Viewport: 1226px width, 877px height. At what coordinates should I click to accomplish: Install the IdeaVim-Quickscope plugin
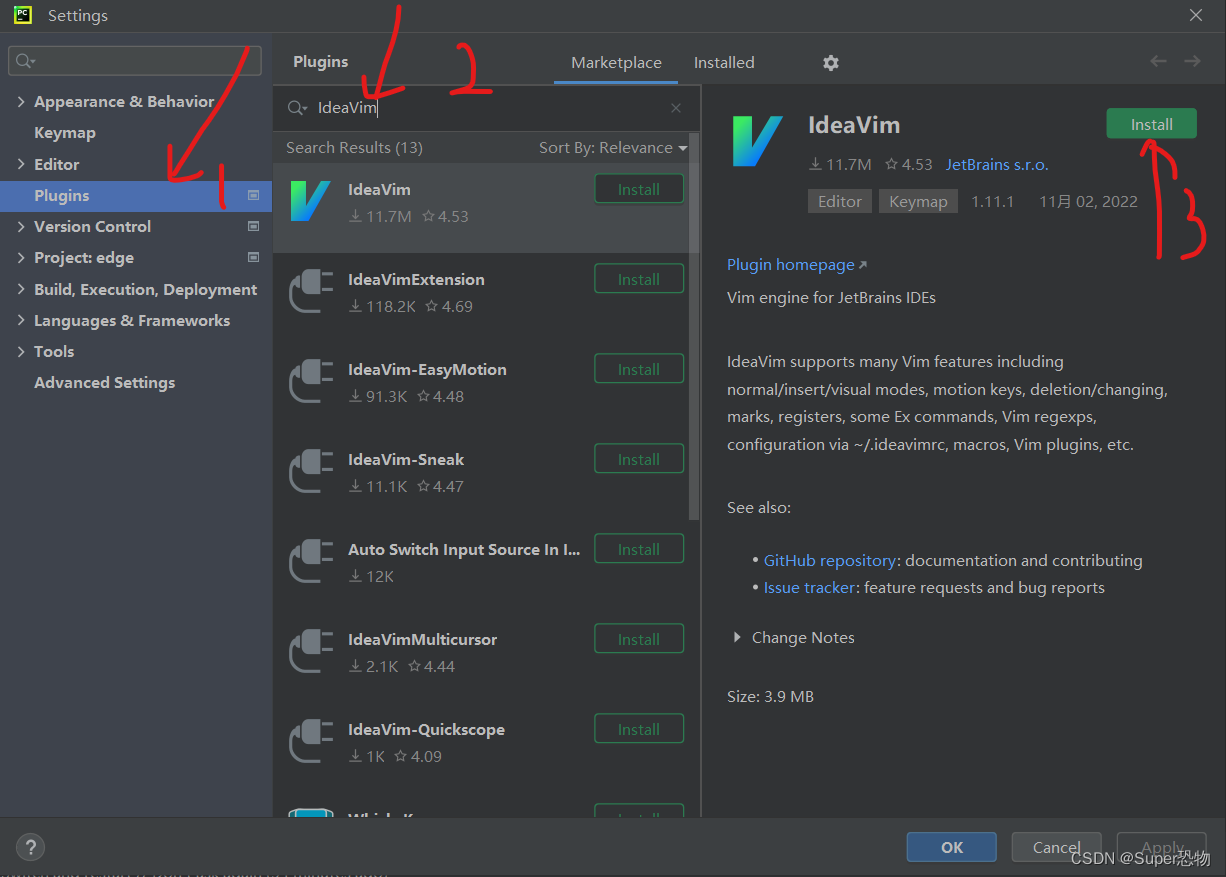click(x=639, y=729)
